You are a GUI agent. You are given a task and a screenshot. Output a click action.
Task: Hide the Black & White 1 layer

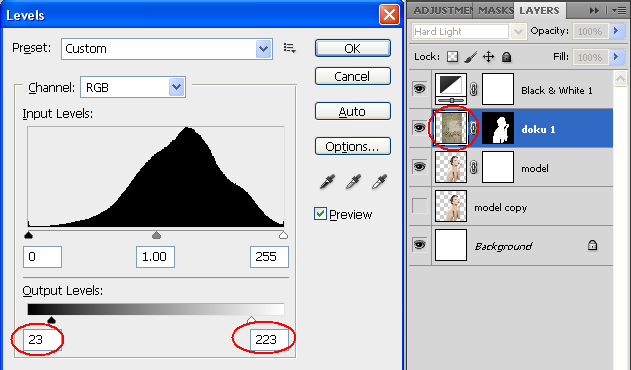click(419, 89)
